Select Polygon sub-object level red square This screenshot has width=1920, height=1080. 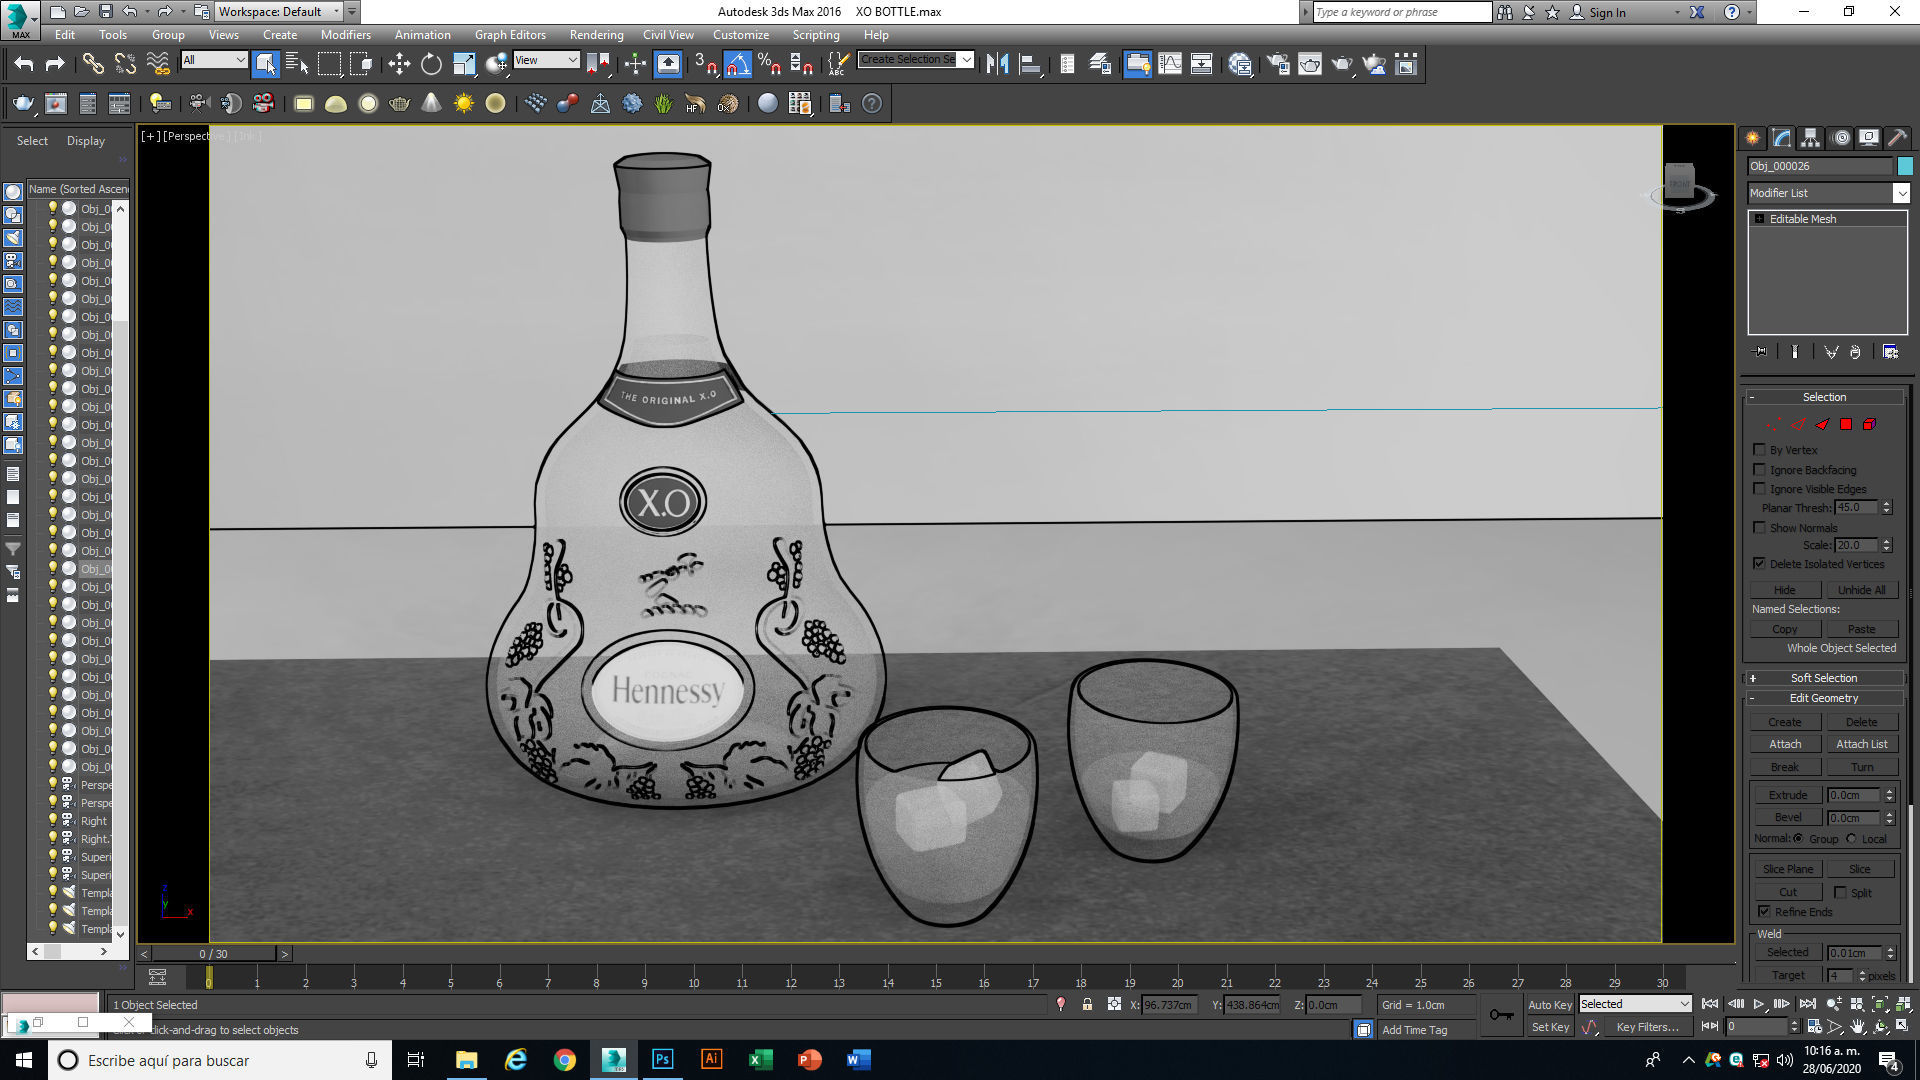(x=1846, y=424)
